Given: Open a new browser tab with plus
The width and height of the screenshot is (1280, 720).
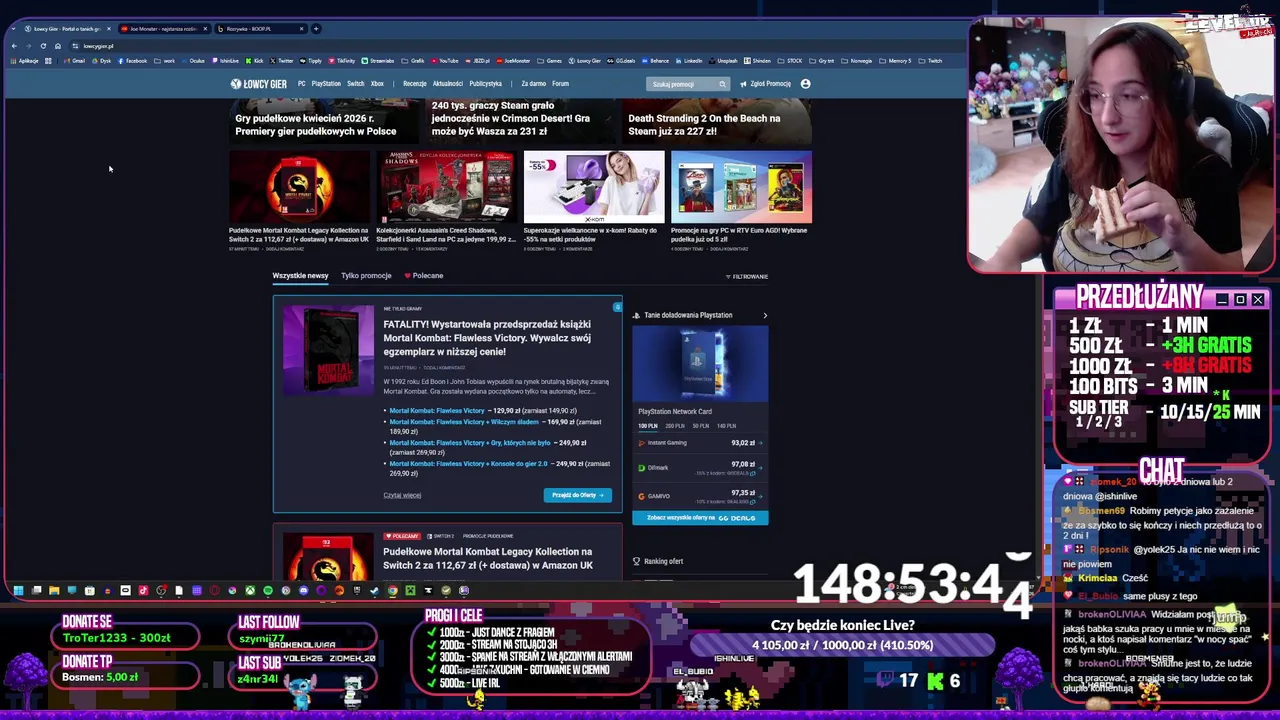Looking at the screenshot, I should [x=316, y=28].
